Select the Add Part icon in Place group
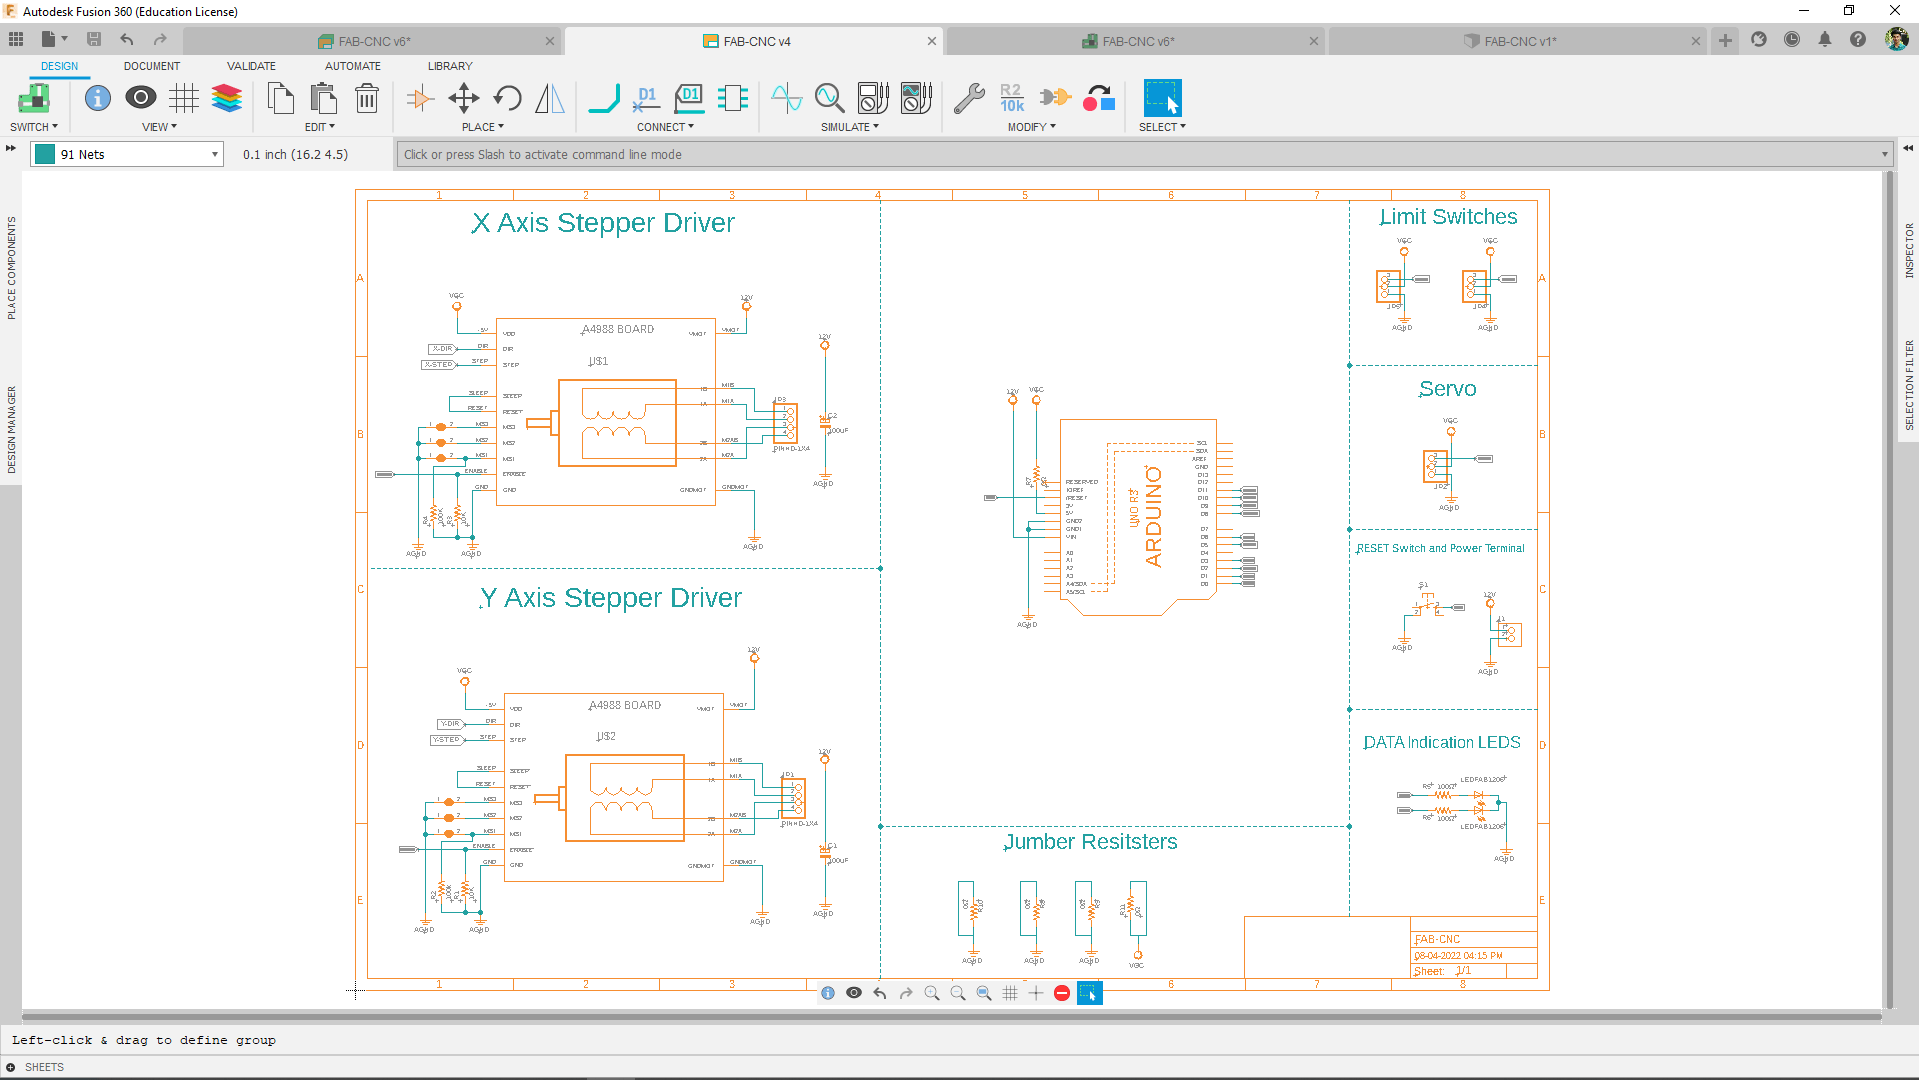The width and height of the screenshot is (1919, 1080). point(420,98)
